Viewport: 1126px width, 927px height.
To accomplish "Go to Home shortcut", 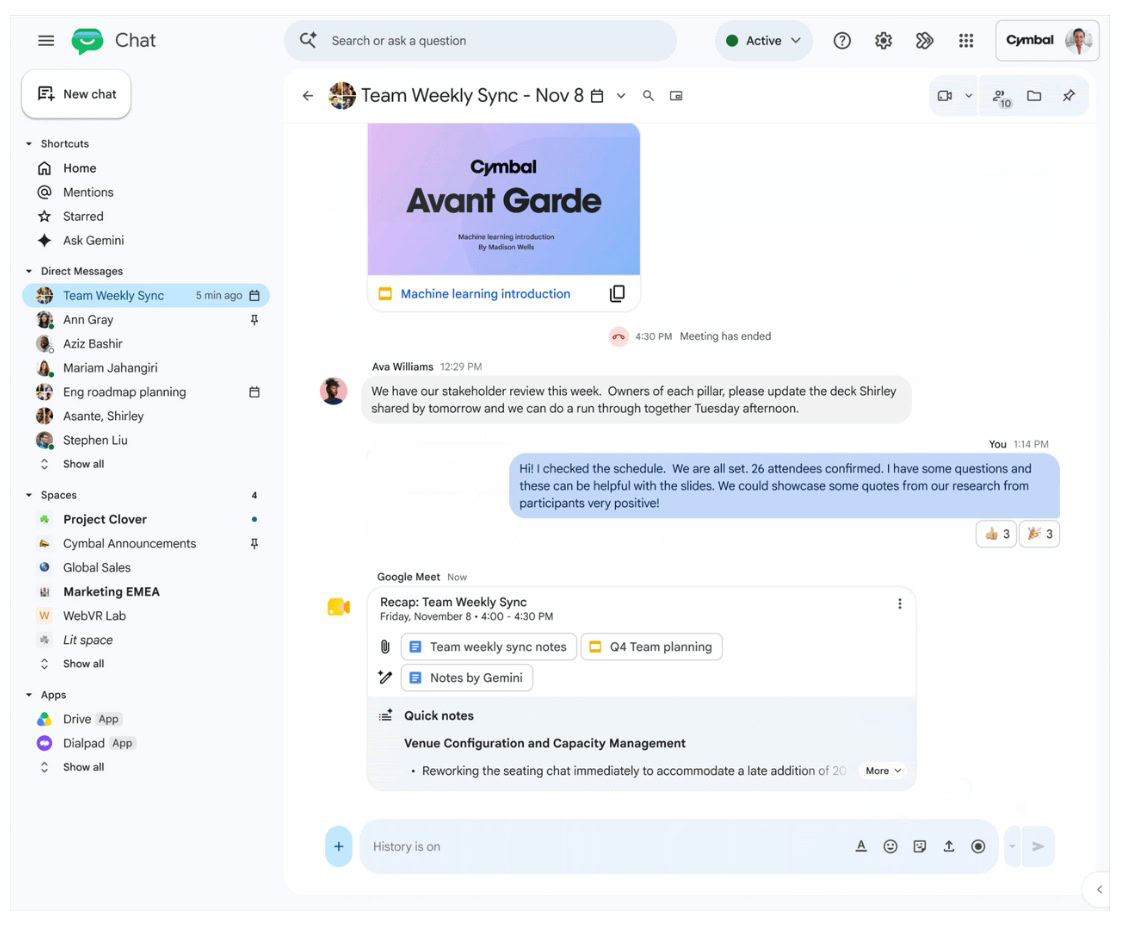I will 79,168.
